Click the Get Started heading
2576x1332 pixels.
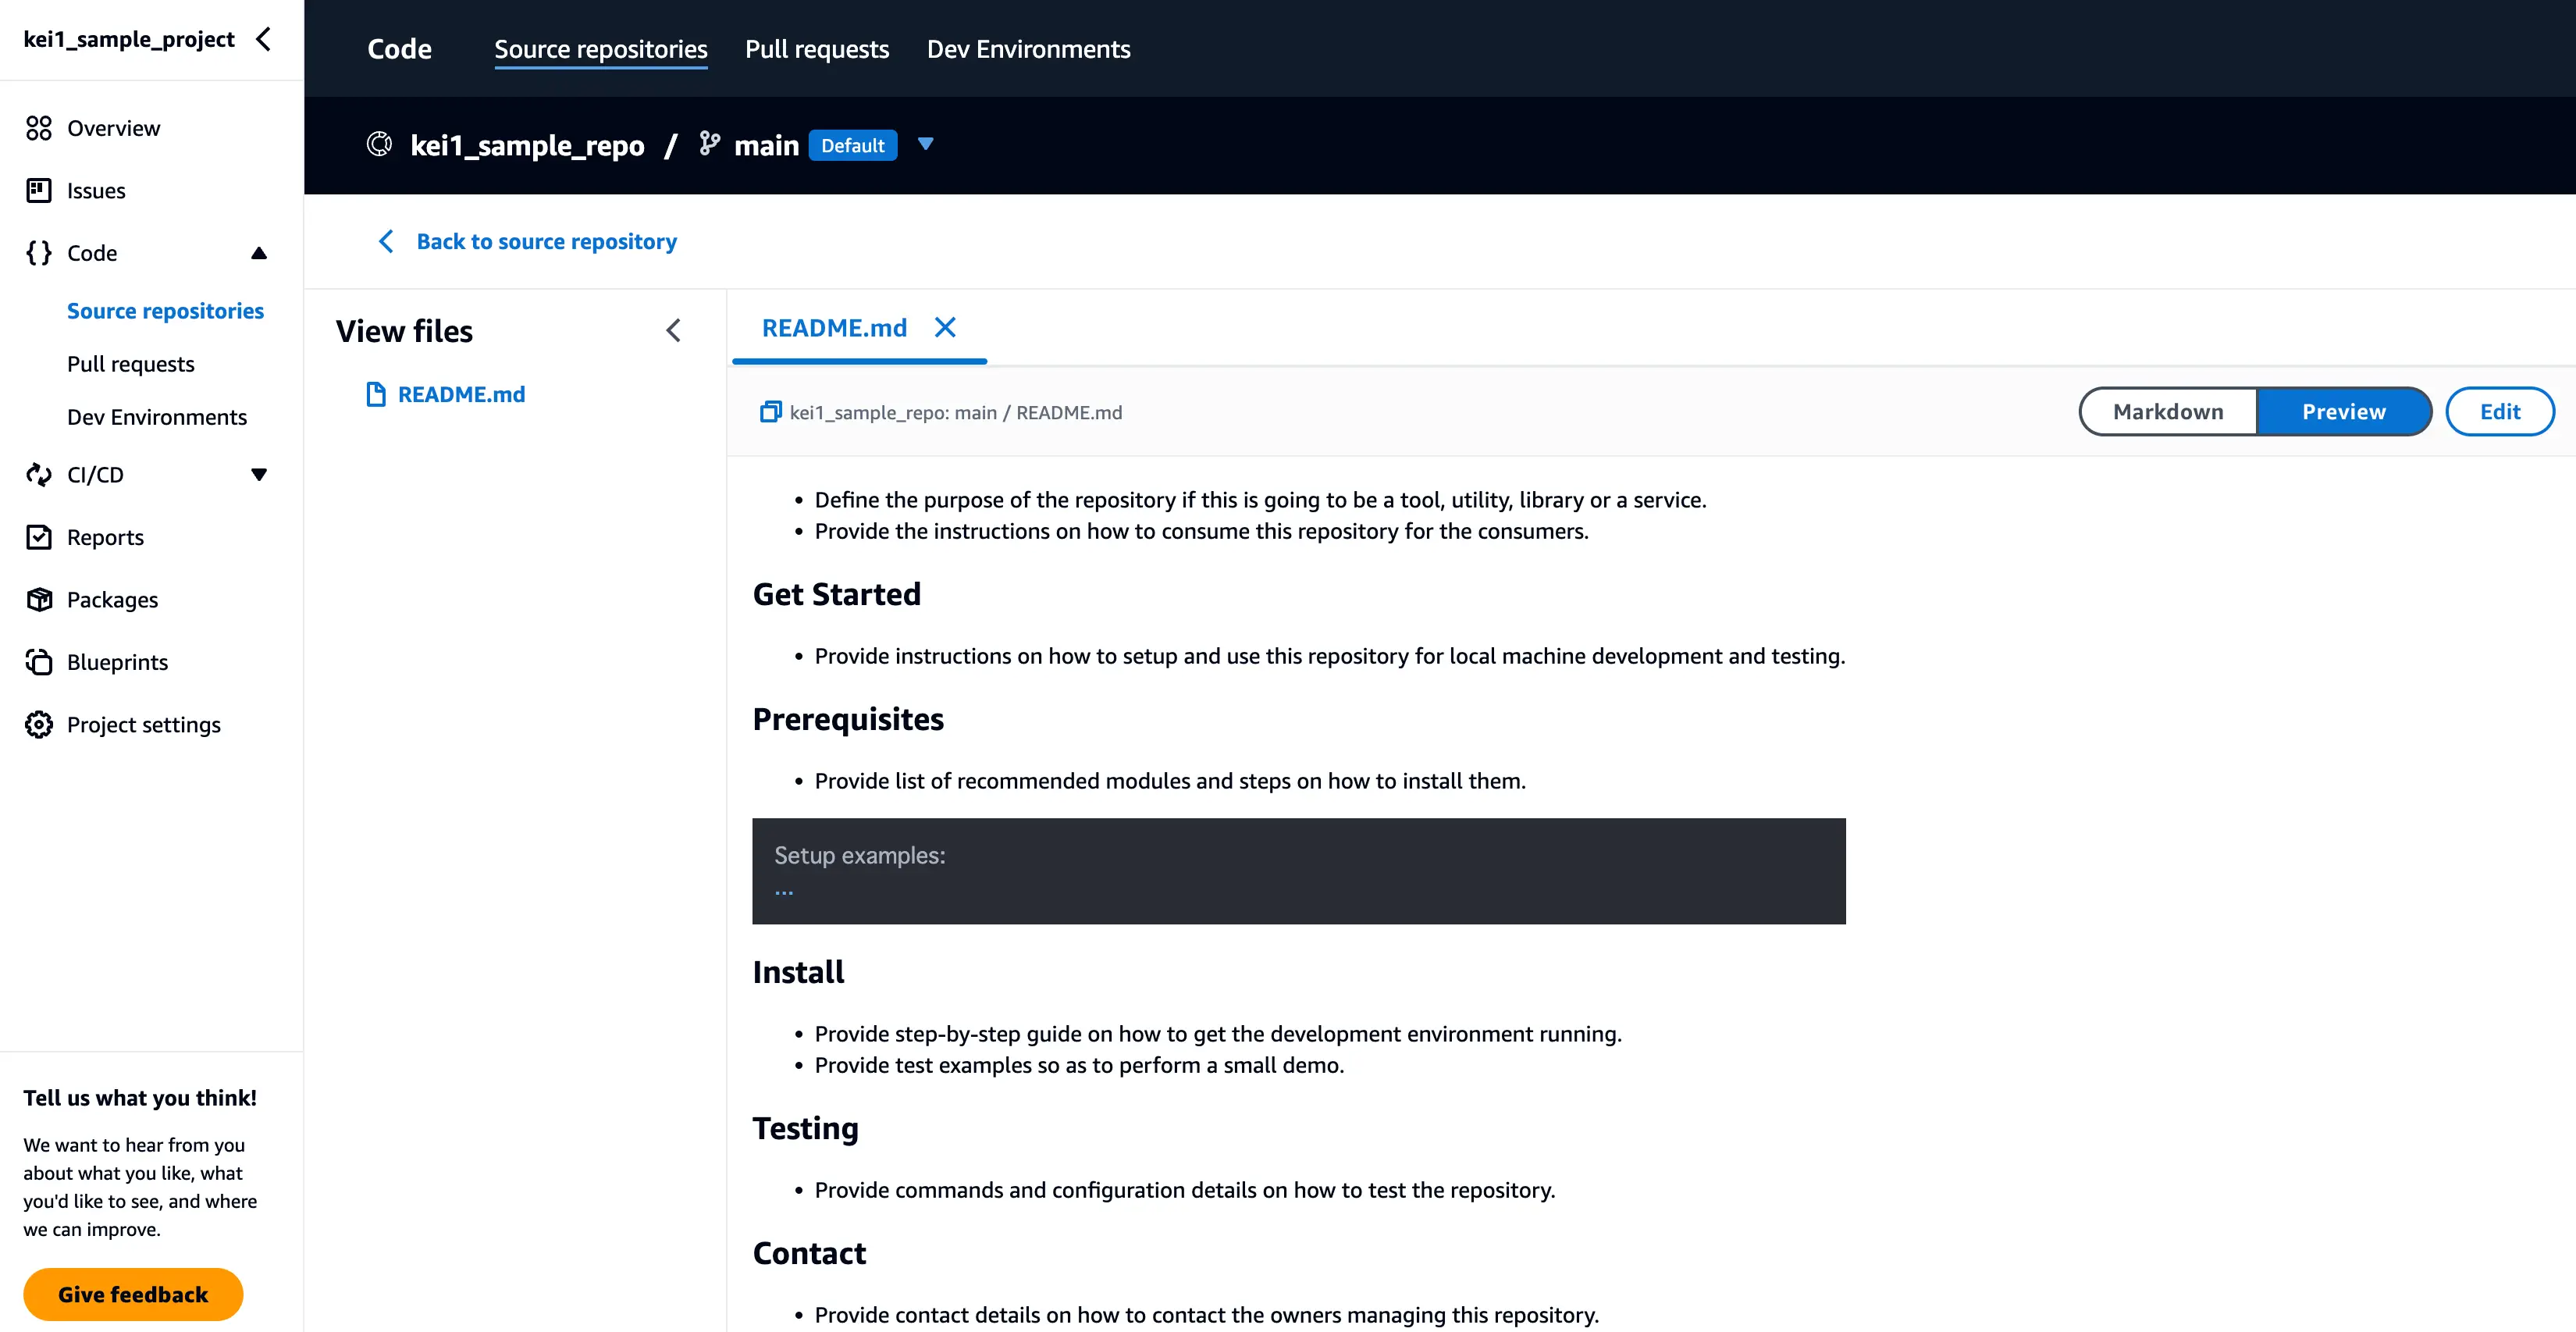pyautogui.click(x=837, y=594)
